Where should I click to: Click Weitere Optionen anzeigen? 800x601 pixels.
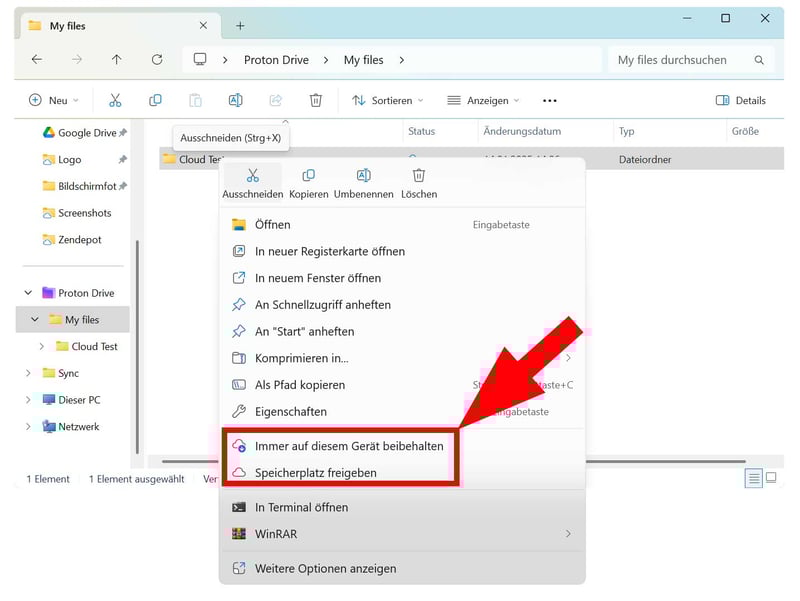(325, 568)
